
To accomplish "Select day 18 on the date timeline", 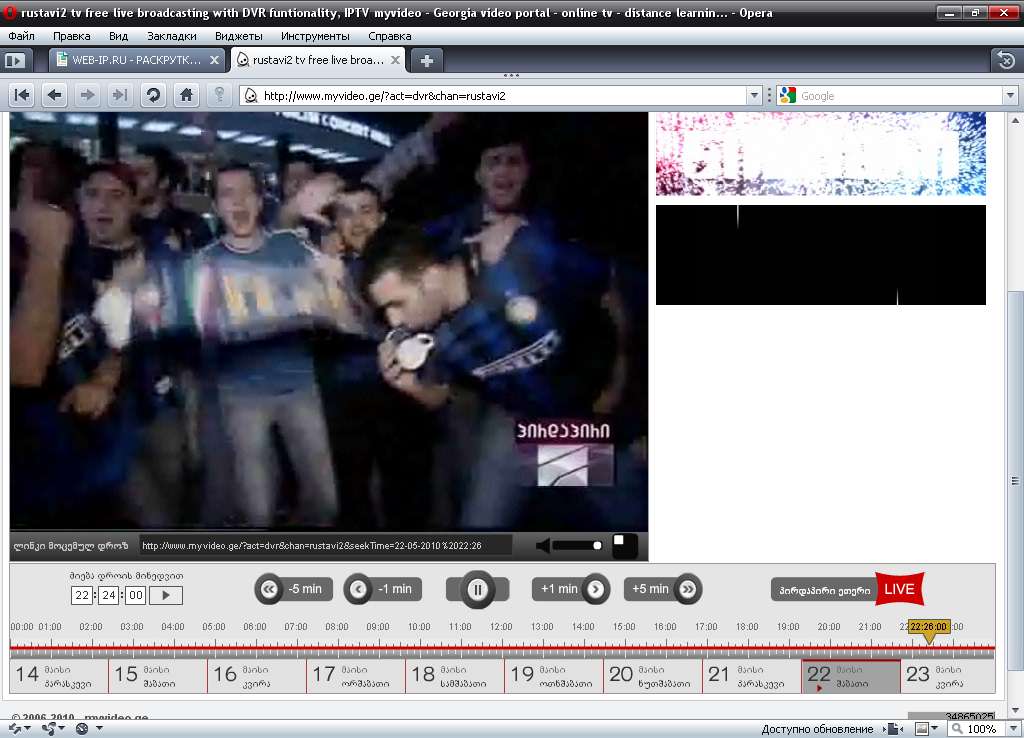I will pos(455,676).
